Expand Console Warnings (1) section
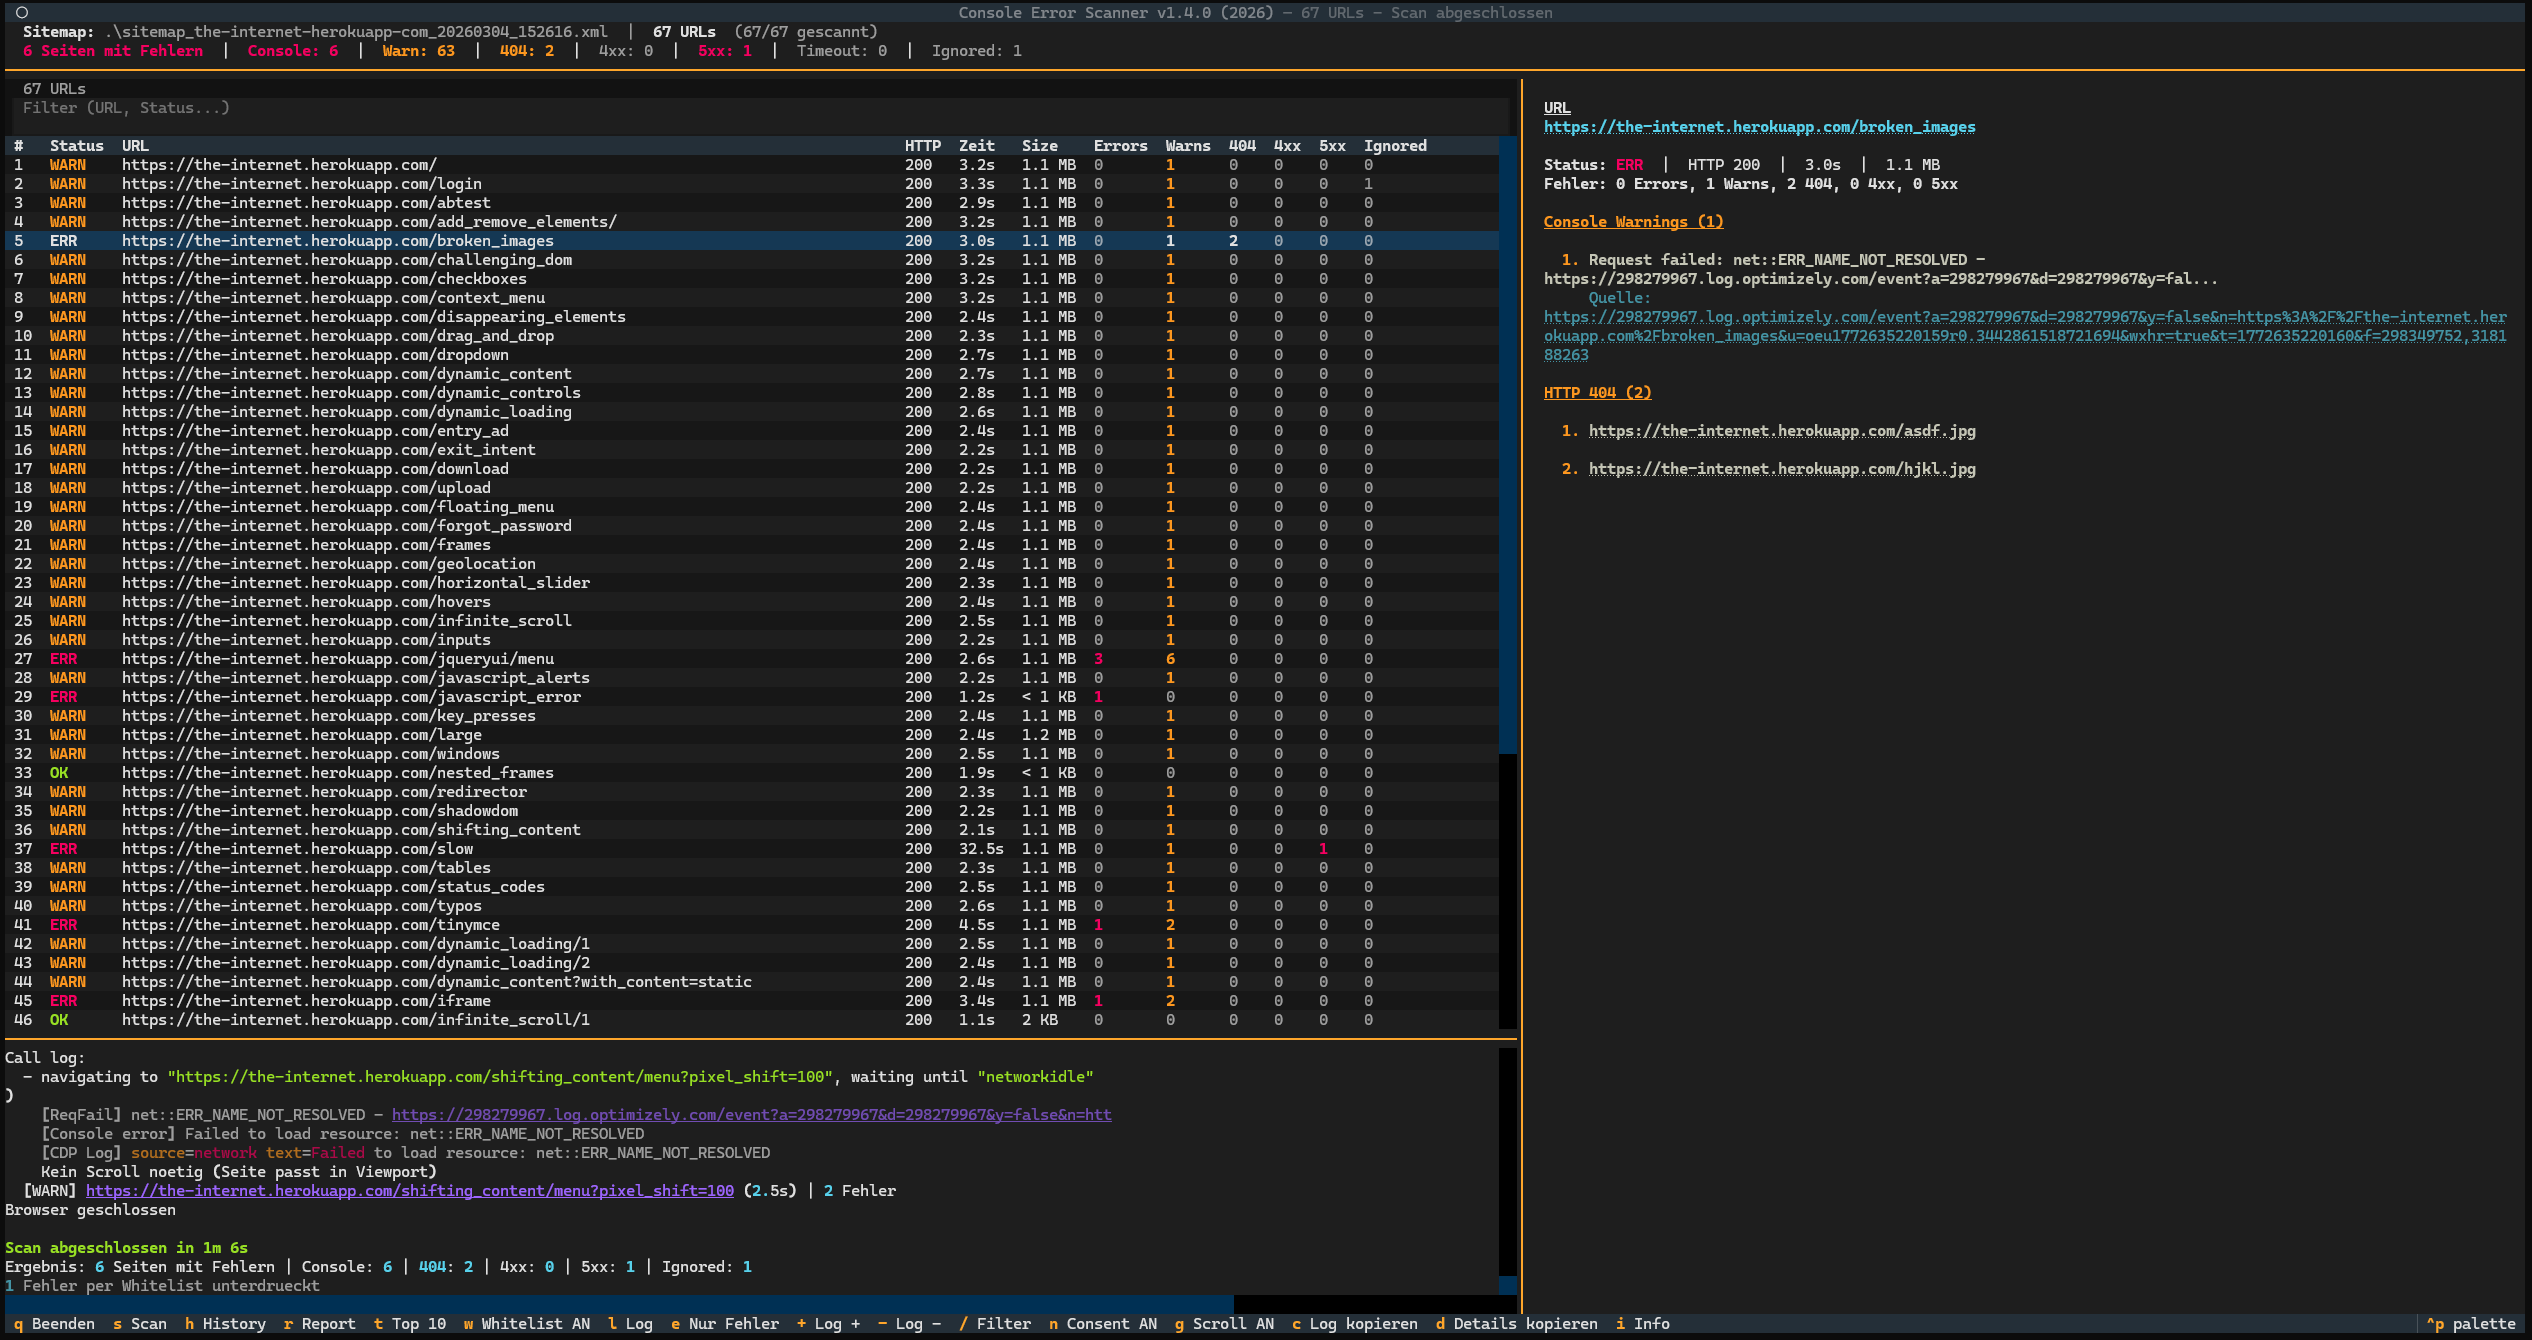Viewport: 2532px width, 1340px height. pyautogui.click(x=1632, y=222)
